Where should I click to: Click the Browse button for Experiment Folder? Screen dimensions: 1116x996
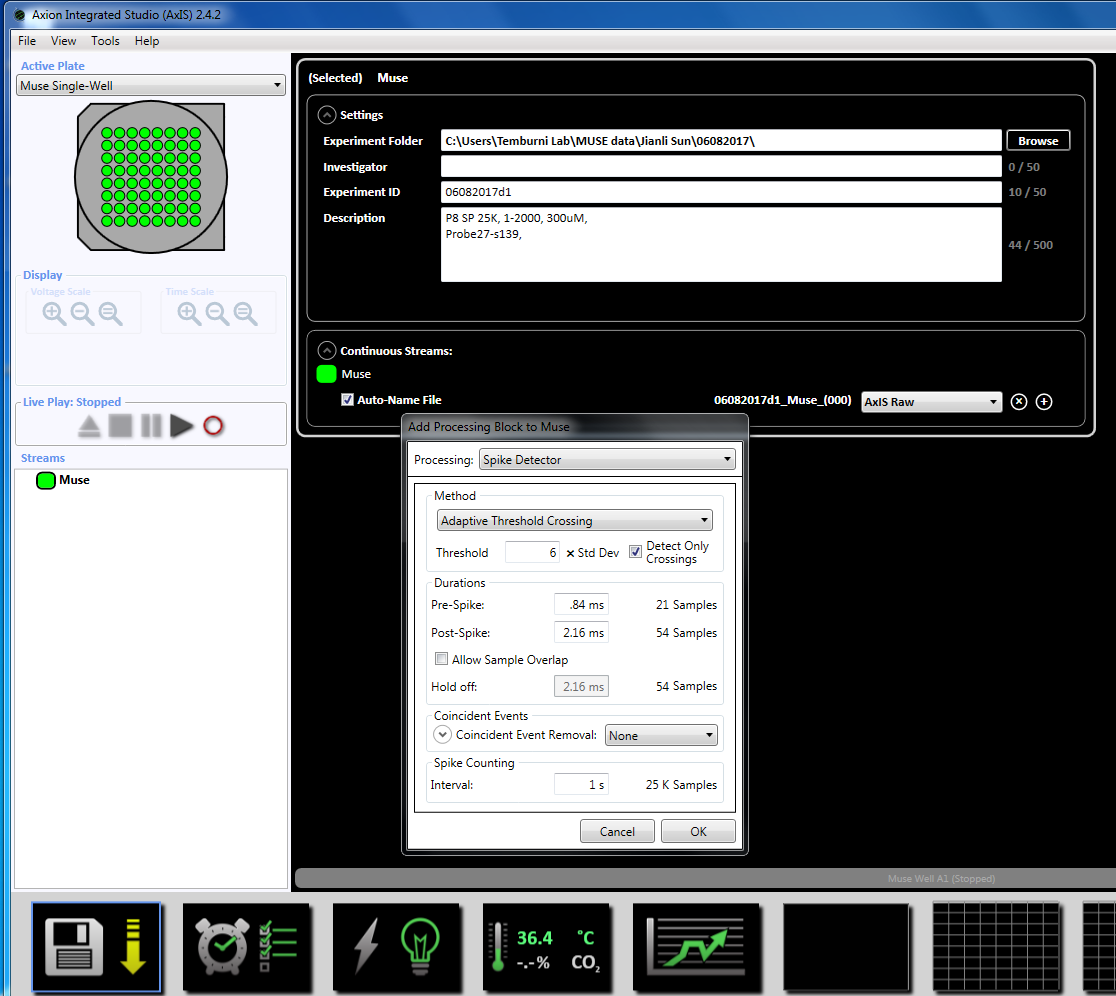pyautogui.click(x=1038, y=141)
